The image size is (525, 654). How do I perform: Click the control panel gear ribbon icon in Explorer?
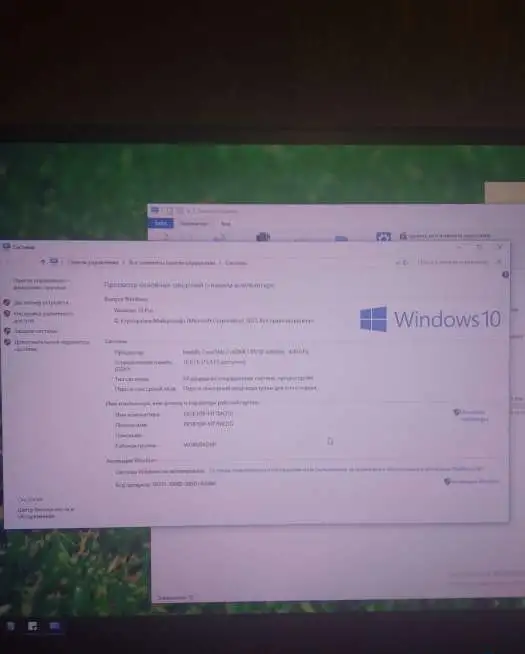coord(384,236)
